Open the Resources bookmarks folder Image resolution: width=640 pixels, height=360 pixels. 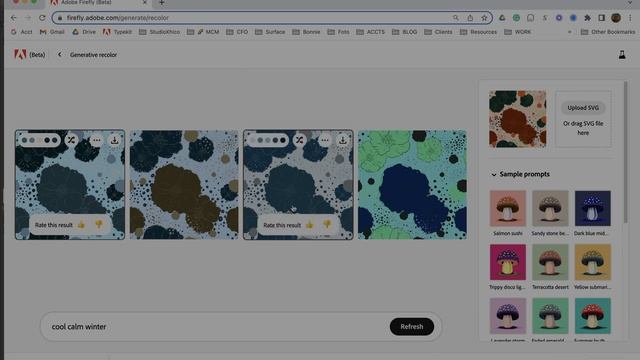tap(478, 32)
